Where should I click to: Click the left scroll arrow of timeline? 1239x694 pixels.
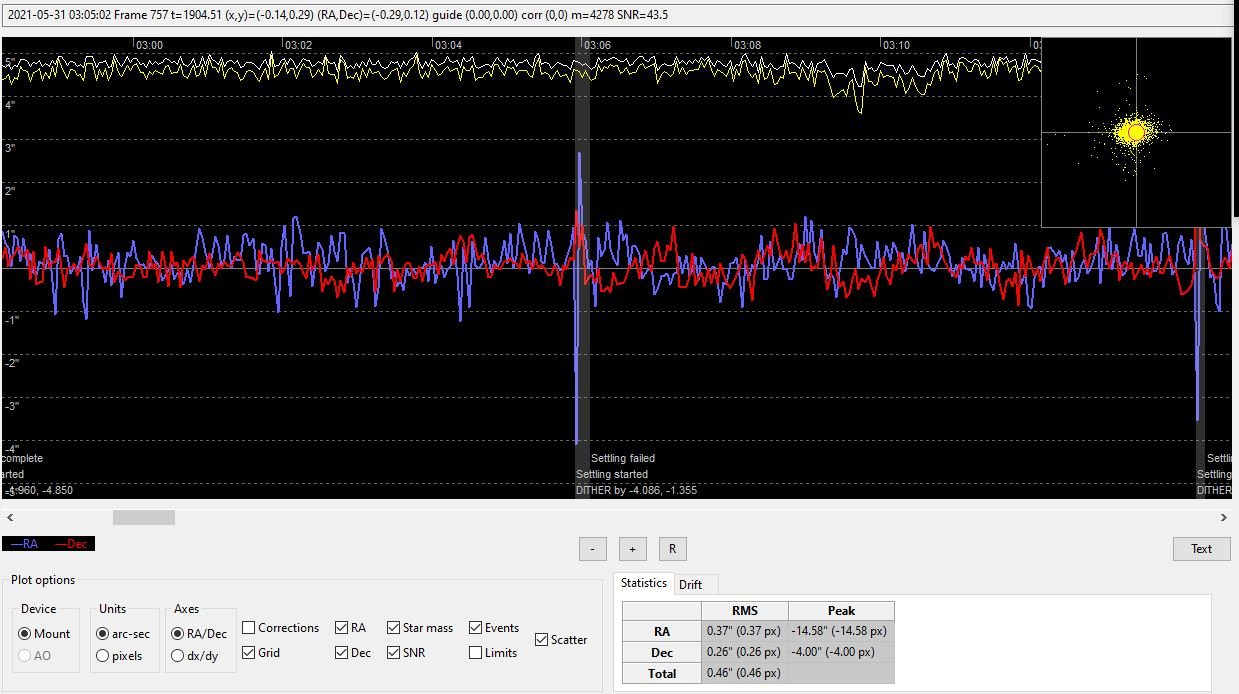pyautogui.click(x=10, y=518)
